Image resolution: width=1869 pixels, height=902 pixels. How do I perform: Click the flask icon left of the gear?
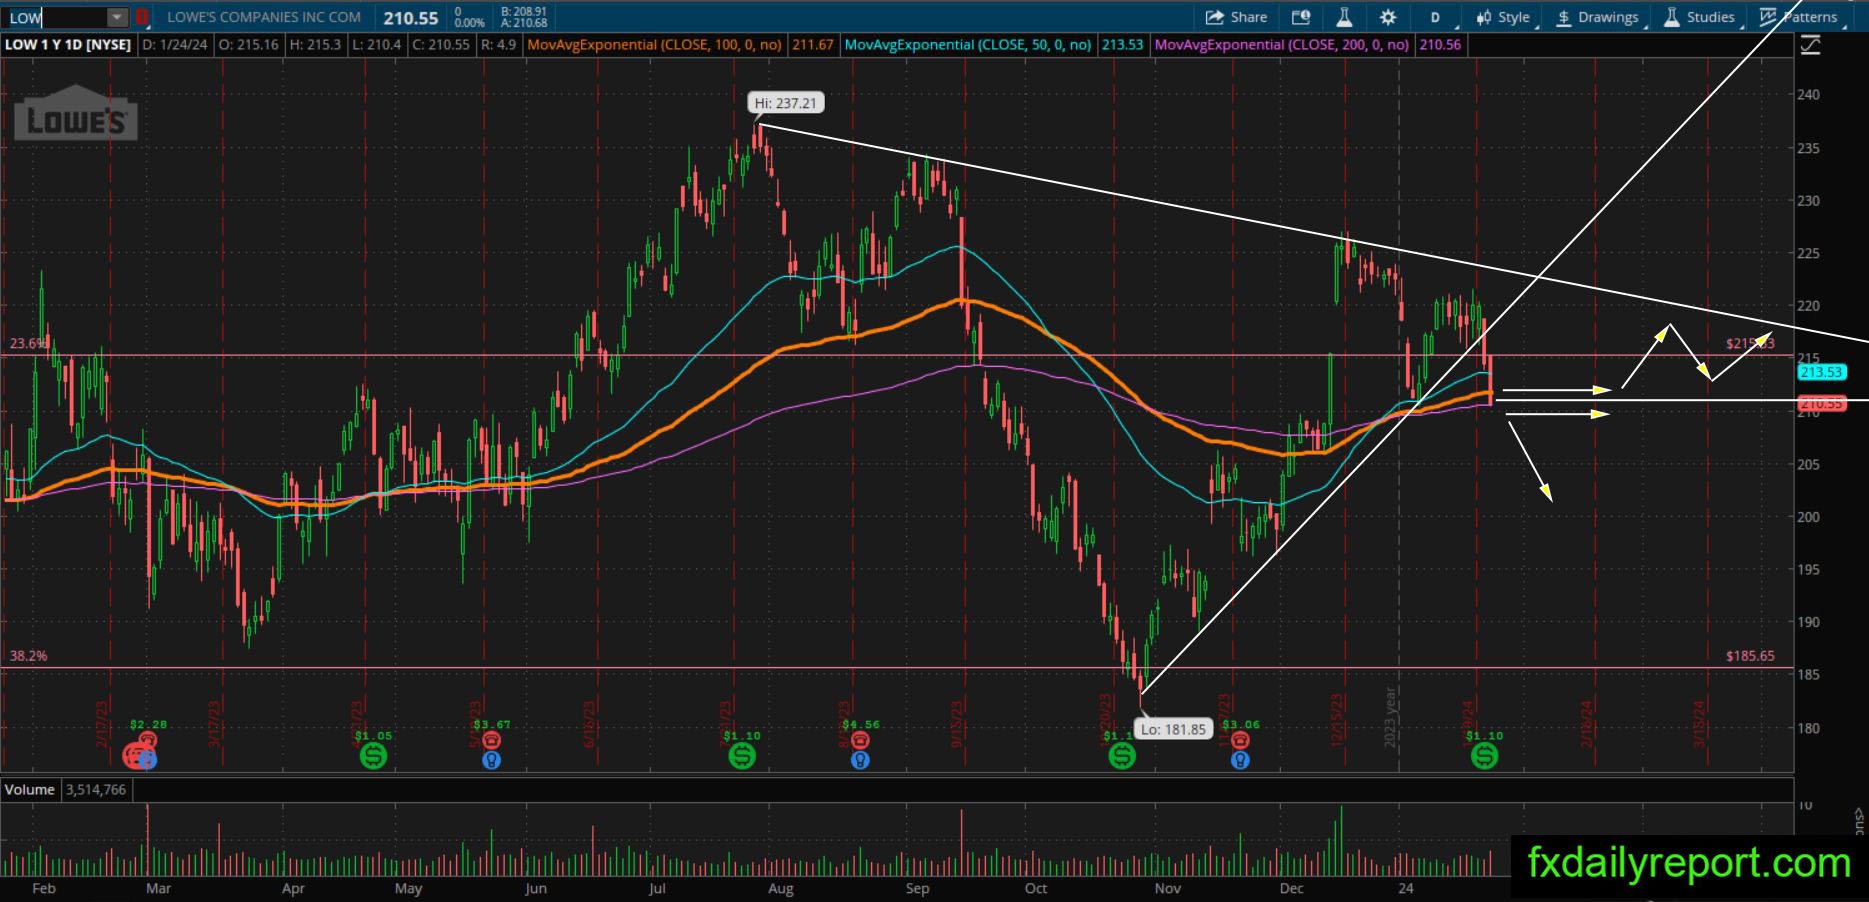coord(1344,17)
